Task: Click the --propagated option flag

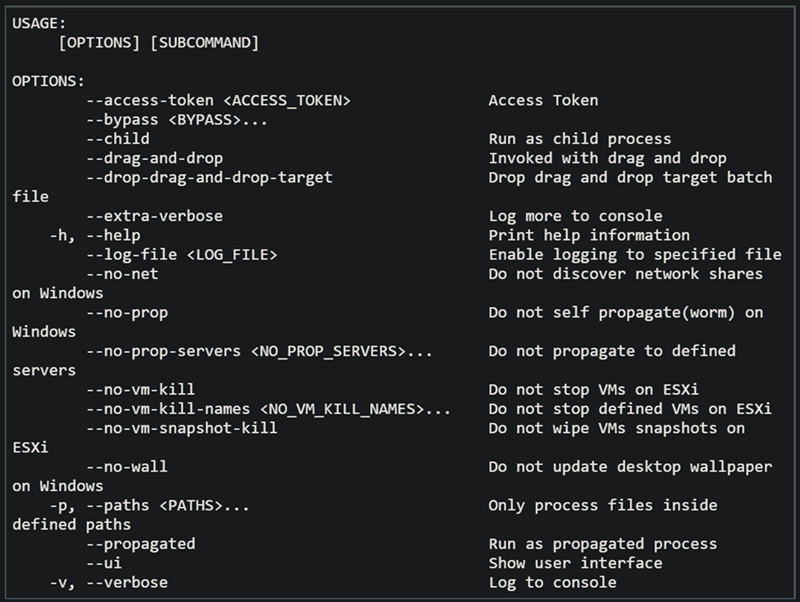Action: coord(140,544)
